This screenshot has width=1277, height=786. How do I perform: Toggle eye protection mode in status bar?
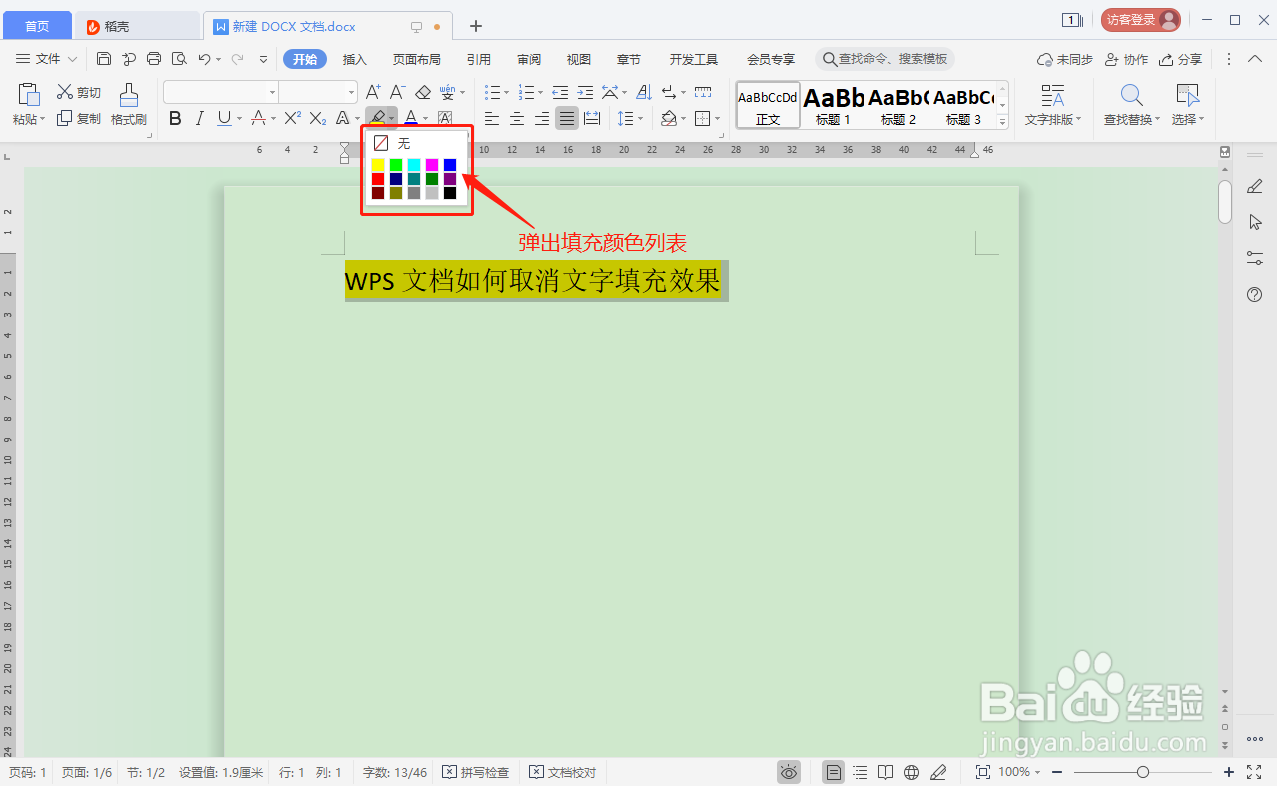[x=789, y=772]
